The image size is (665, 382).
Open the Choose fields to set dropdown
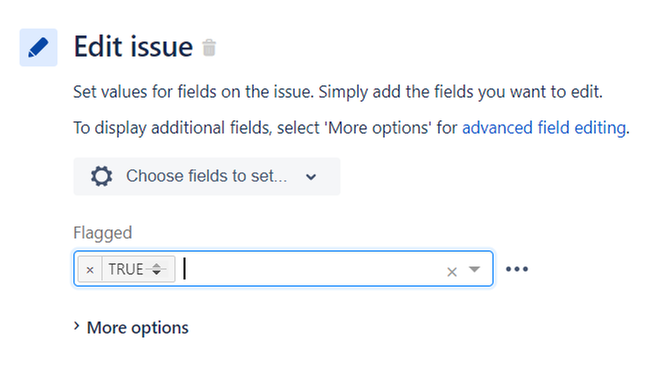(x=207, y=176)
